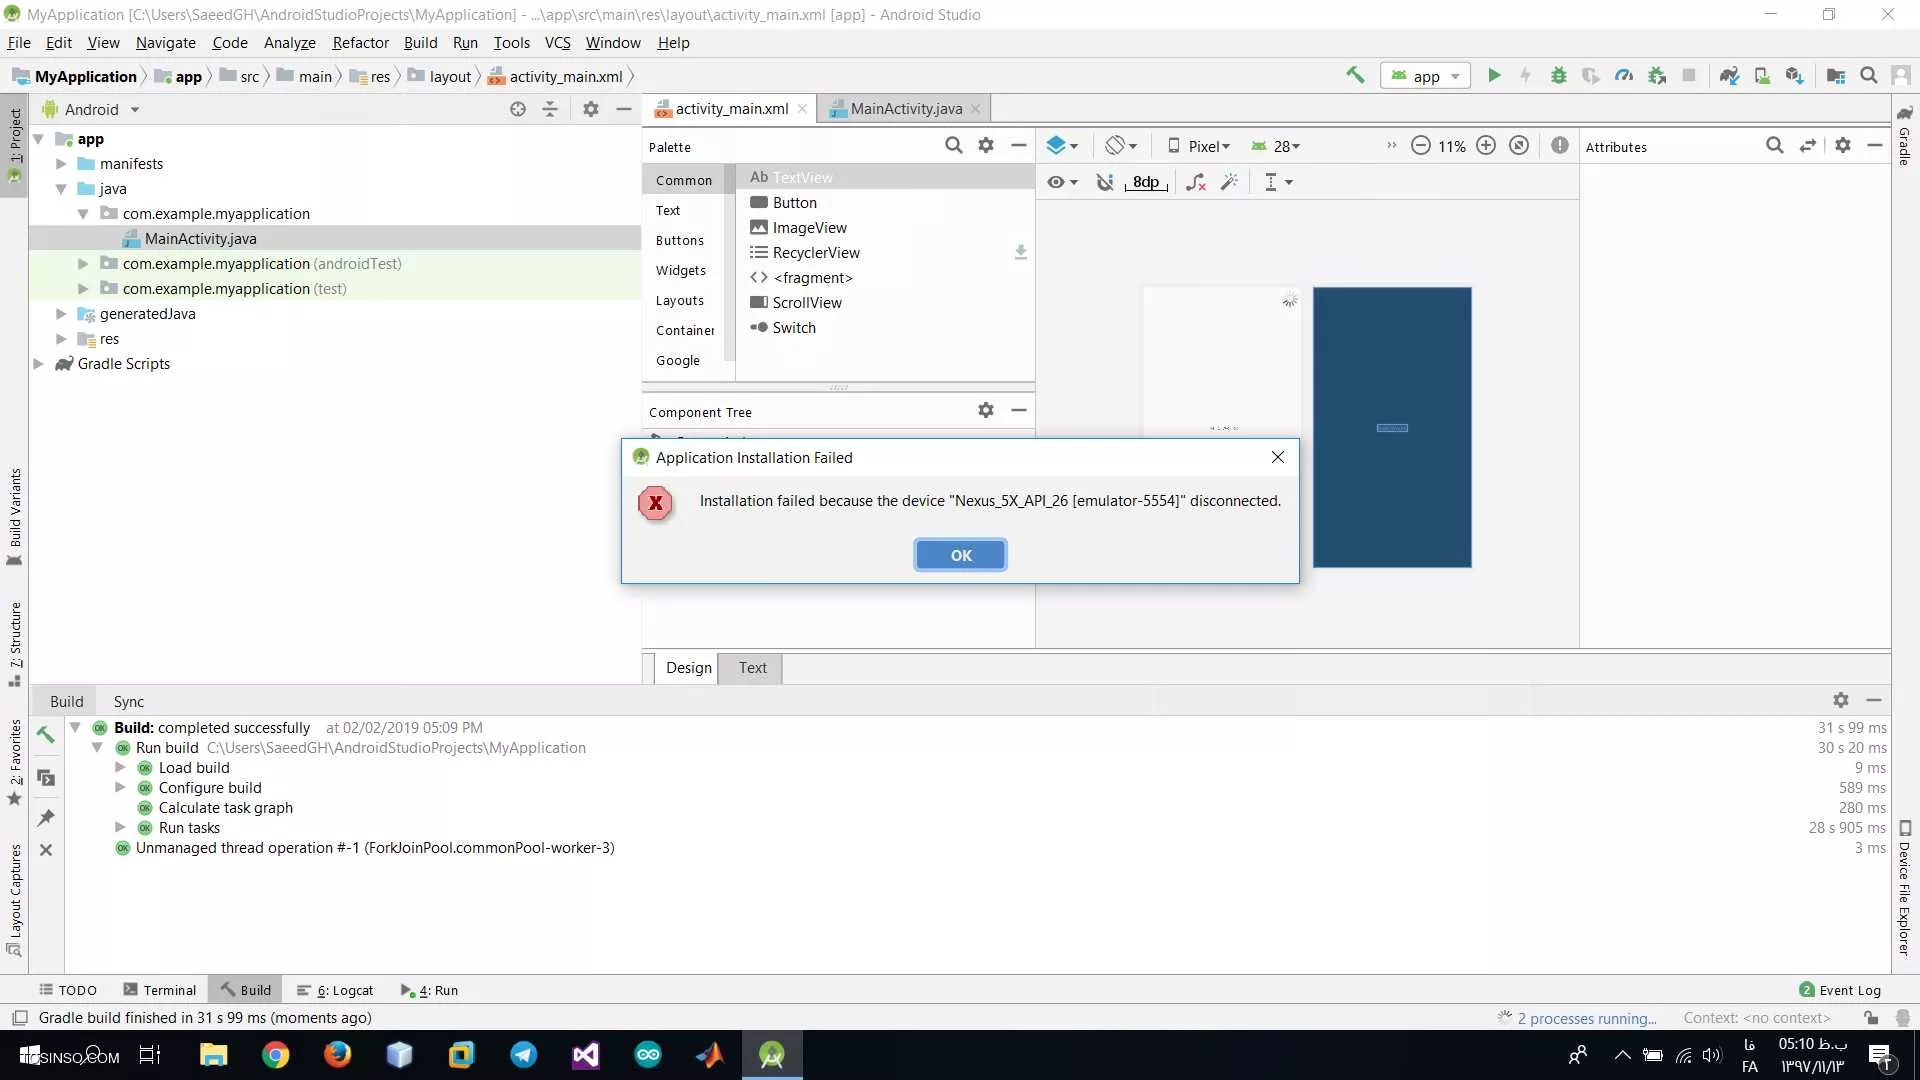Viewport: 1920px width, 1080px height.
Task: Open the Build menu
Action: (420, 42)
